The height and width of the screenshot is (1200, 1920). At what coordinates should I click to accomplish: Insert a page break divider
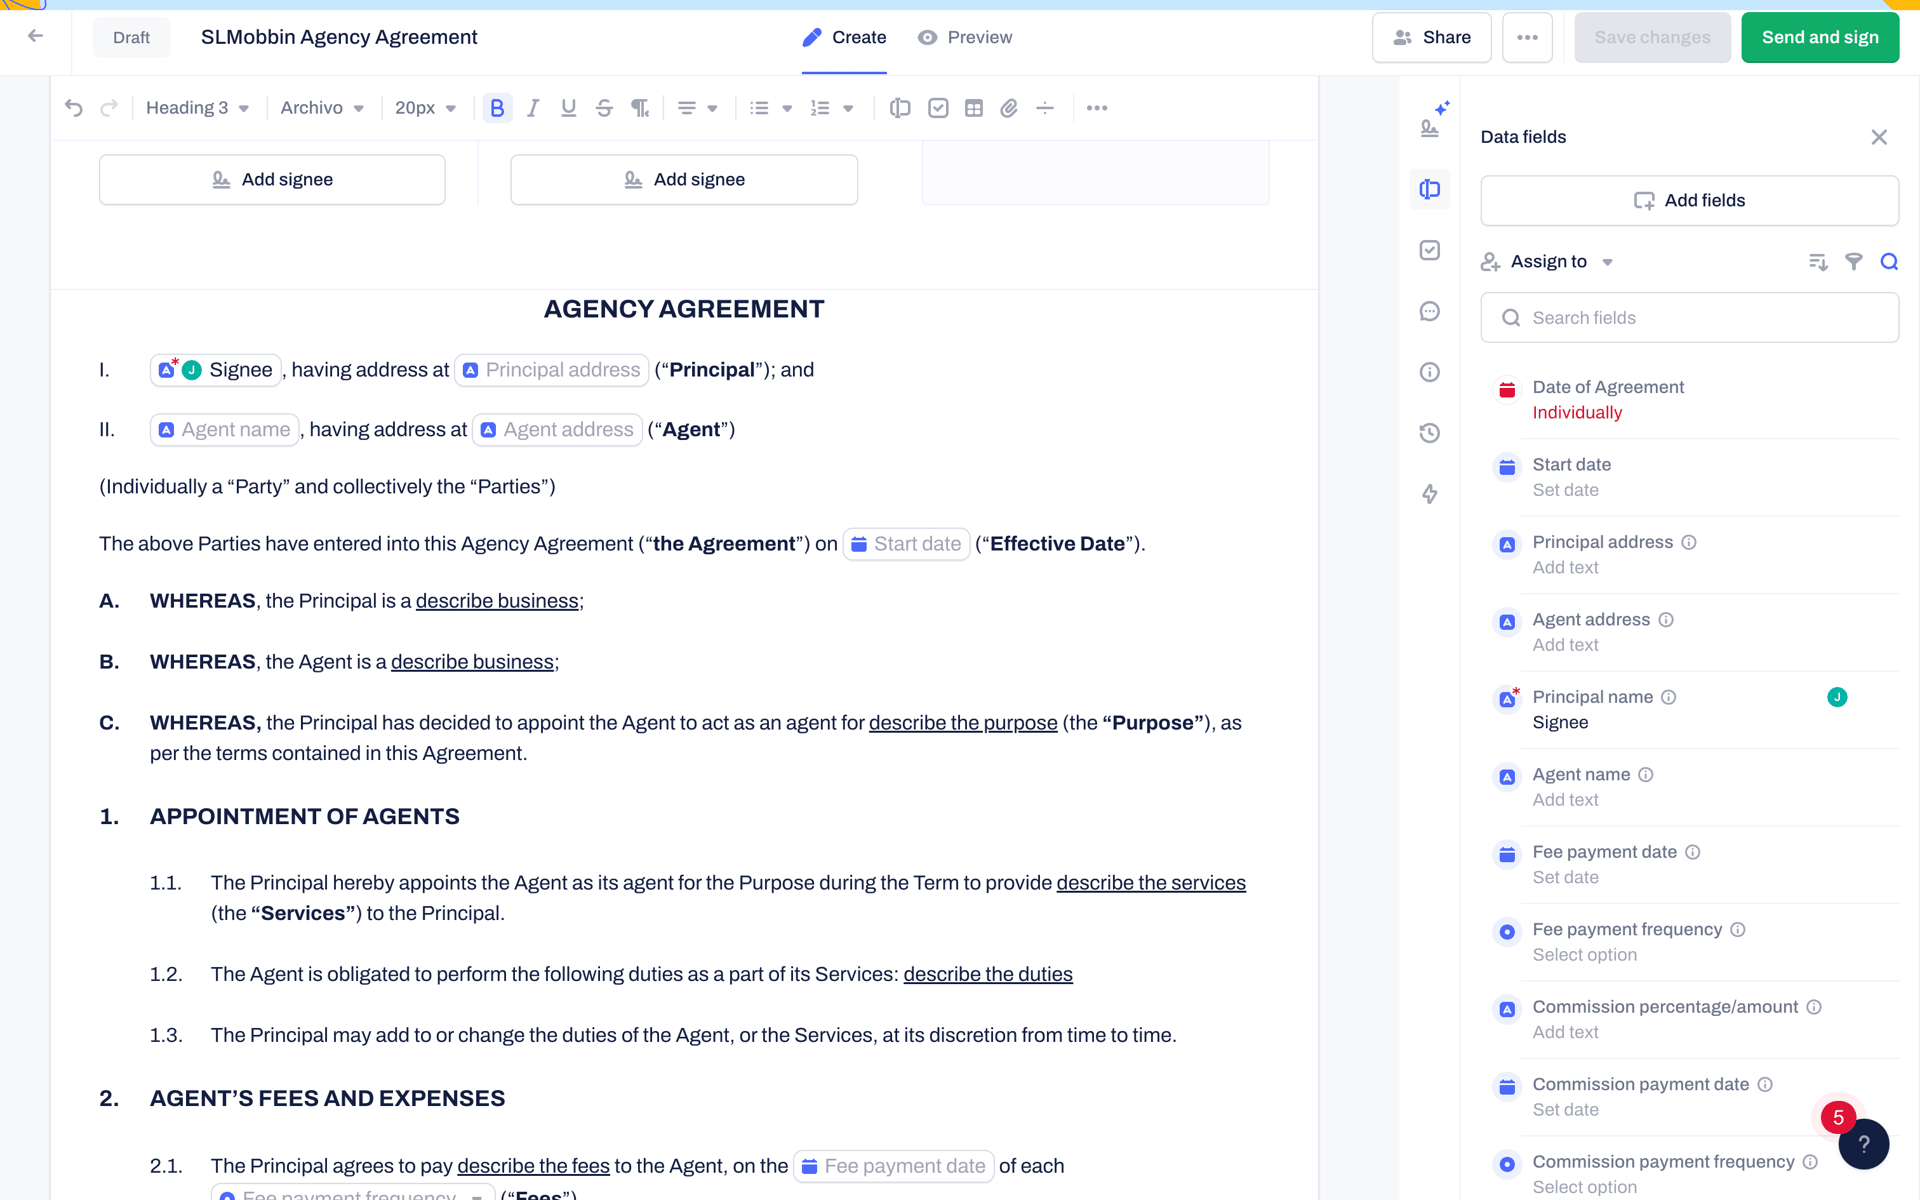coord(1045,108)
